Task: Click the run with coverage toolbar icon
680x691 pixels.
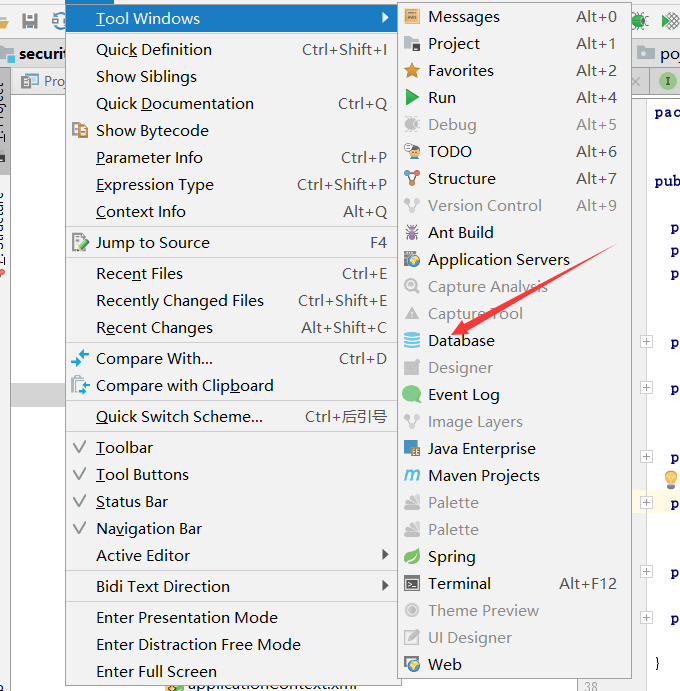Action: click(670, 21)
